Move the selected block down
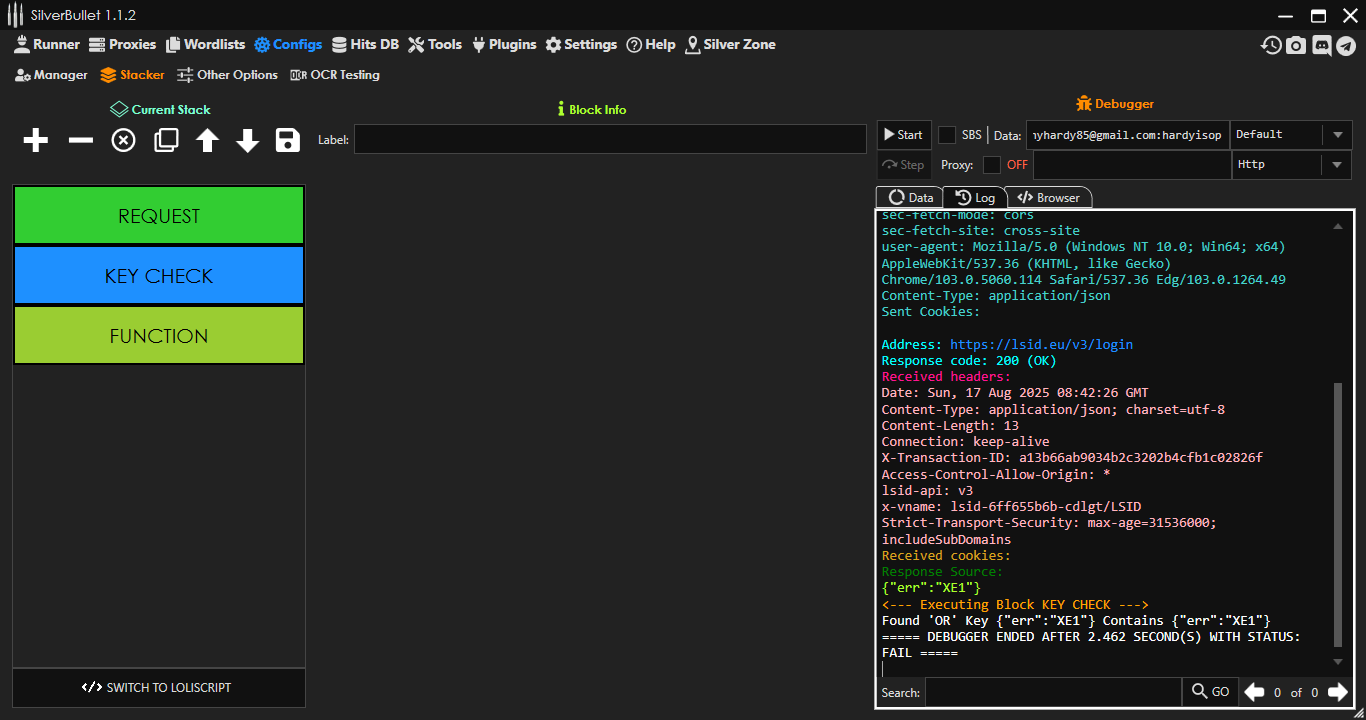Image resolution: width=1366 pixels, height=720 pixels. click(247, 141)
